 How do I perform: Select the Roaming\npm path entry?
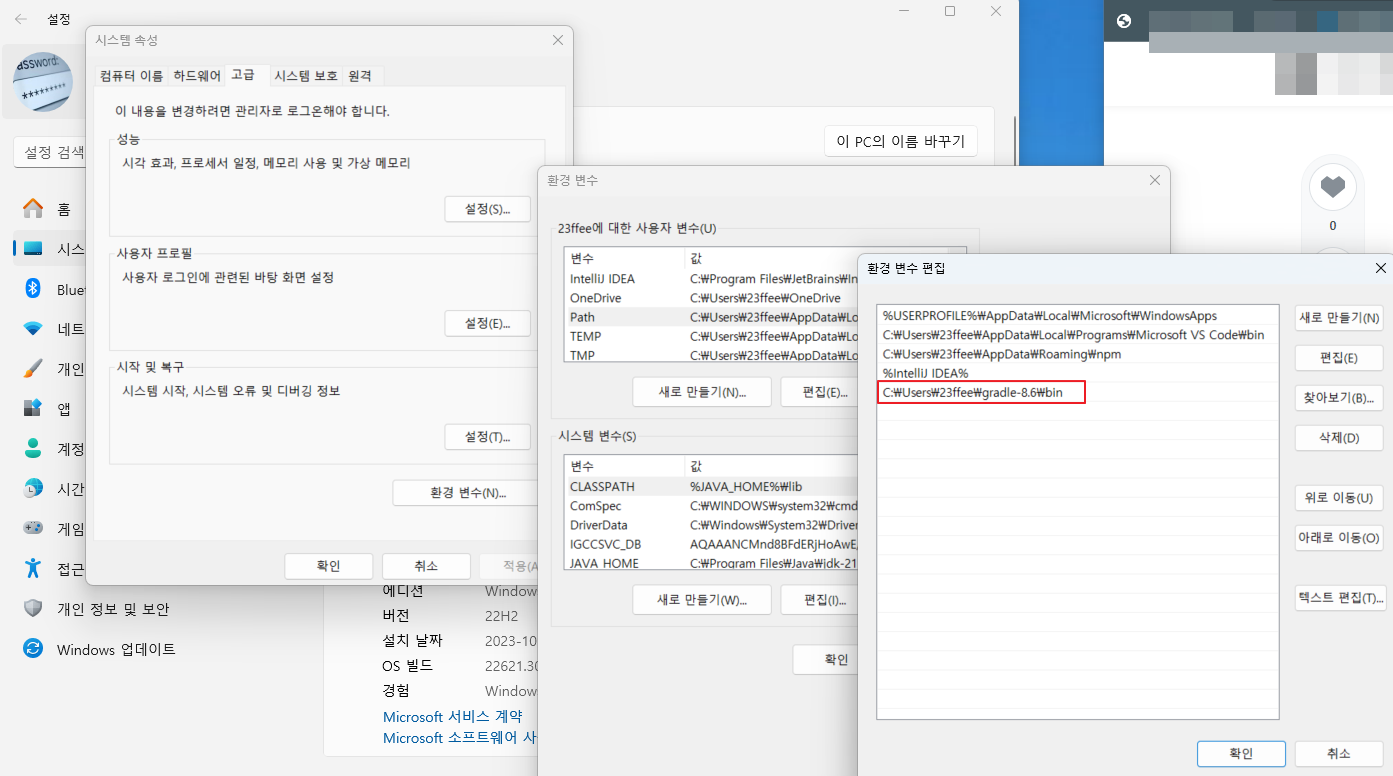(1078, 354)
